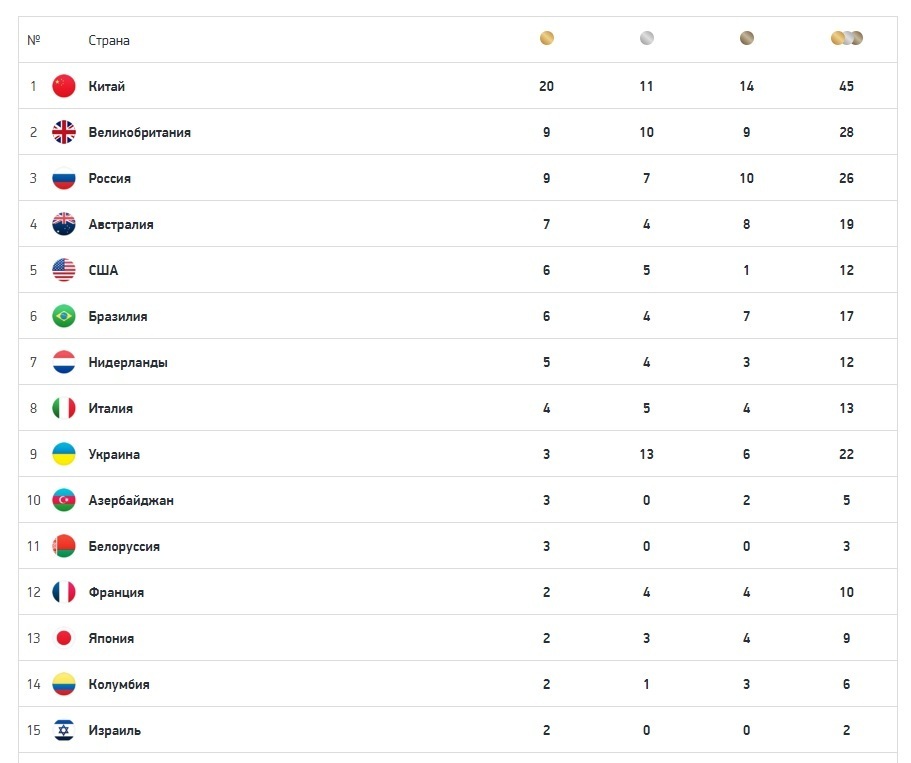This screenshot has height=763, width=911.
Task: Click the № column header
Action: pos(34,41)
